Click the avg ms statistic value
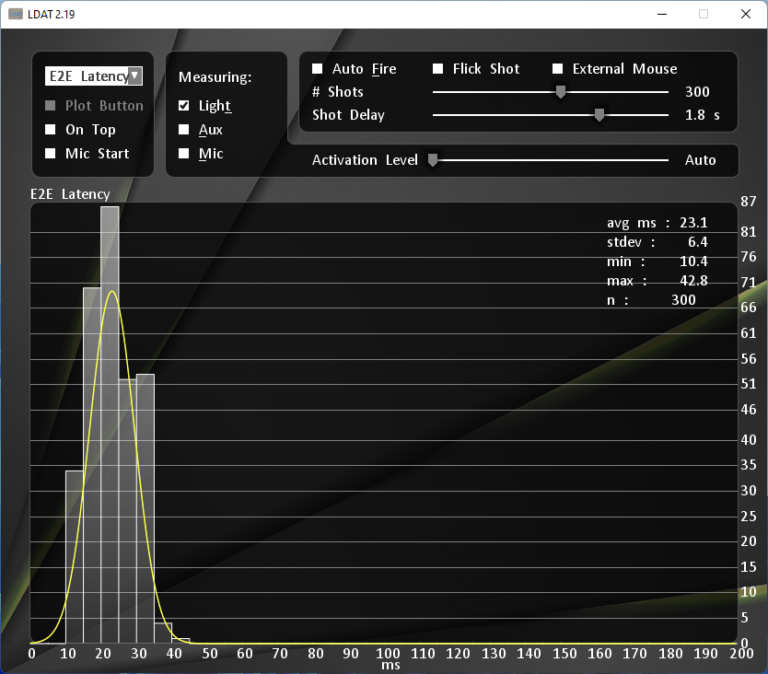This screenshot has width=768, height=674. (x=693, y=223)
